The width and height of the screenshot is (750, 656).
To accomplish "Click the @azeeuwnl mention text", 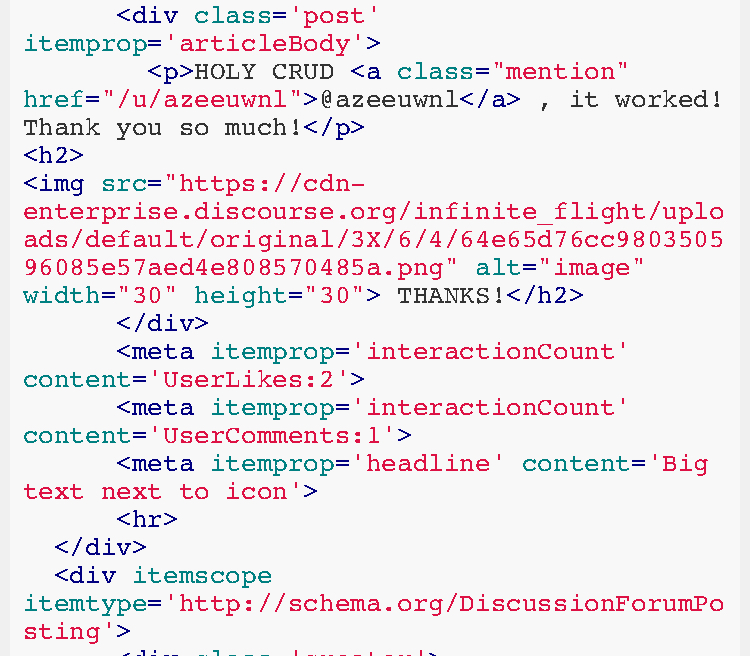I will 389,100.
